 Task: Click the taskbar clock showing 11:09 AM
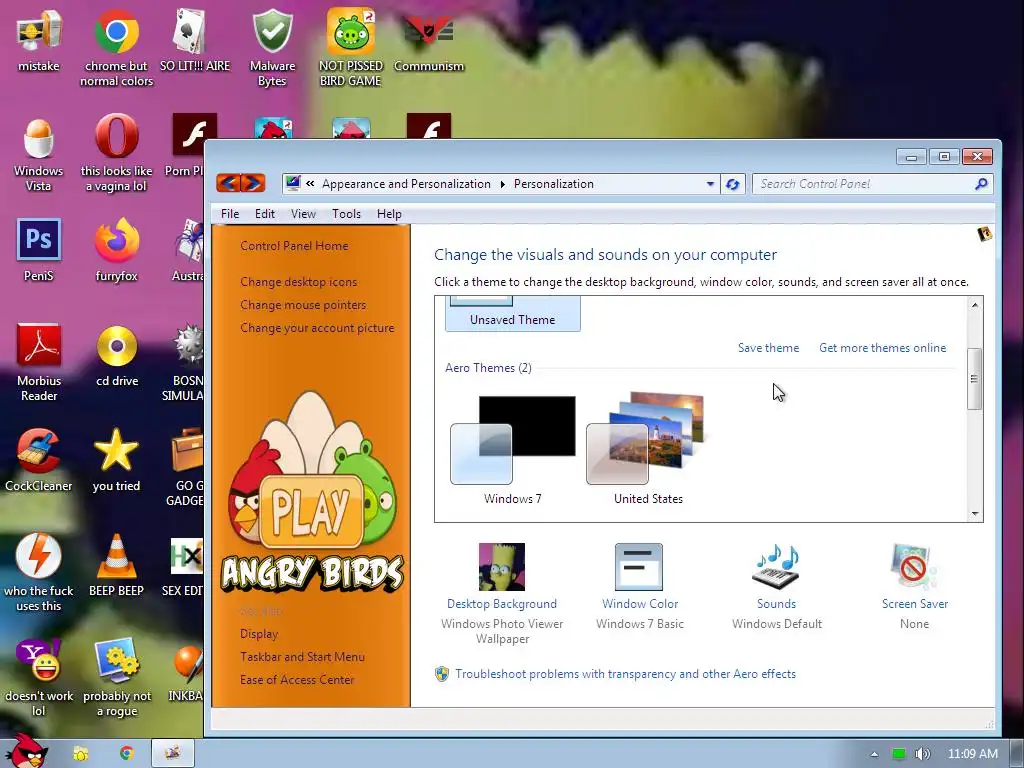tap(973, 754)
